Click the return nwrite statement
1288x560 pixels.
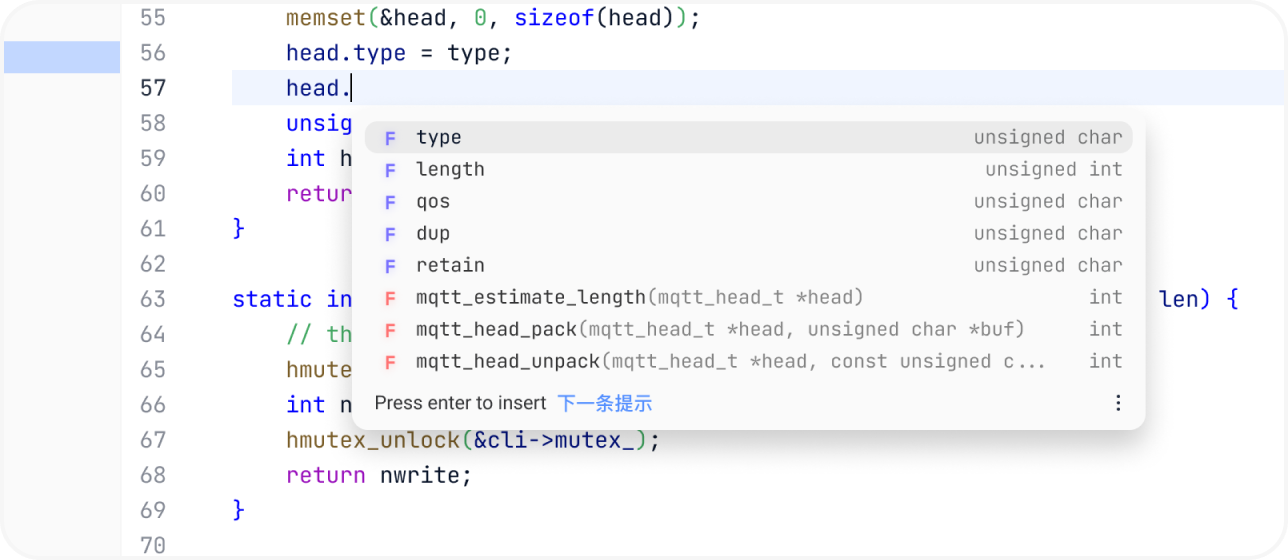pos(378,475)
